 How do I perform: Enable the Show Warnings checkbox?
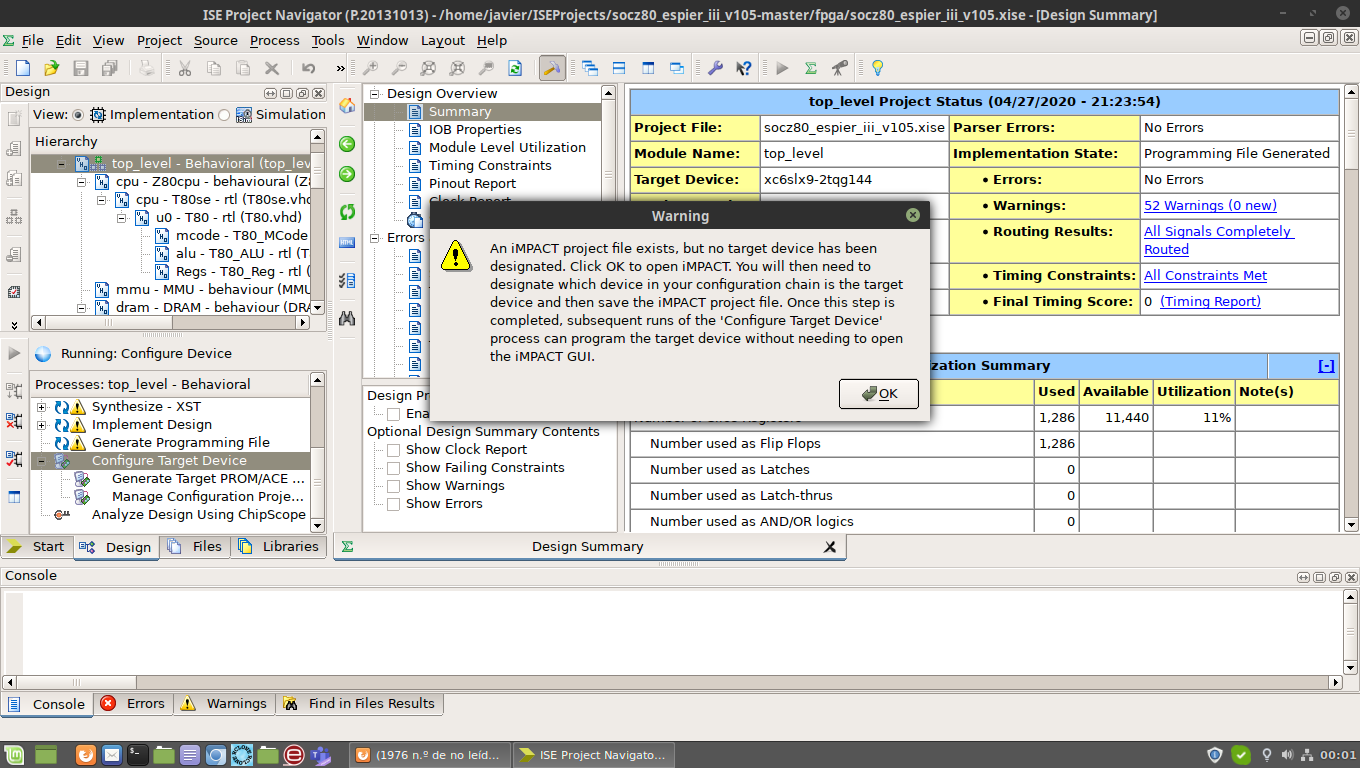393,486
